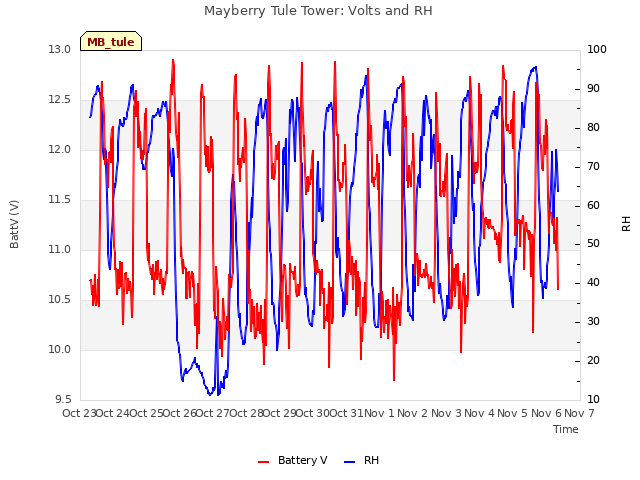This screenshot has height=480, width=640.
Task: Click the Oct 23 date tick label
Action: coord(80,413)
